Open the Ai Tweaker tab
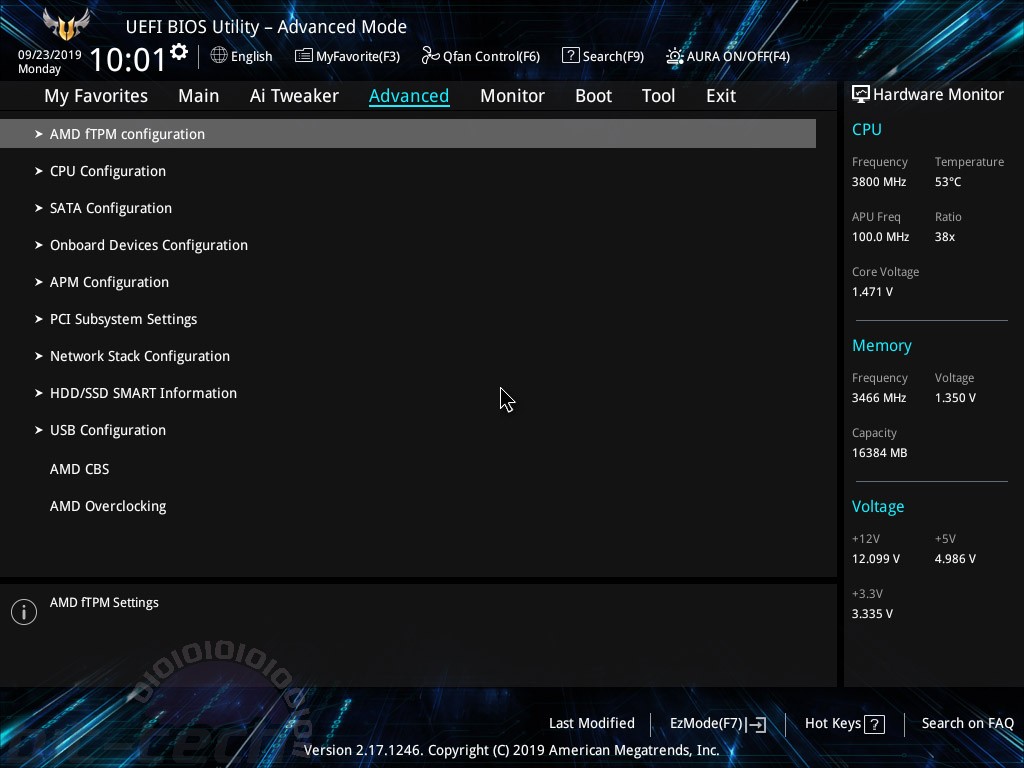 [x=294, y=96]
